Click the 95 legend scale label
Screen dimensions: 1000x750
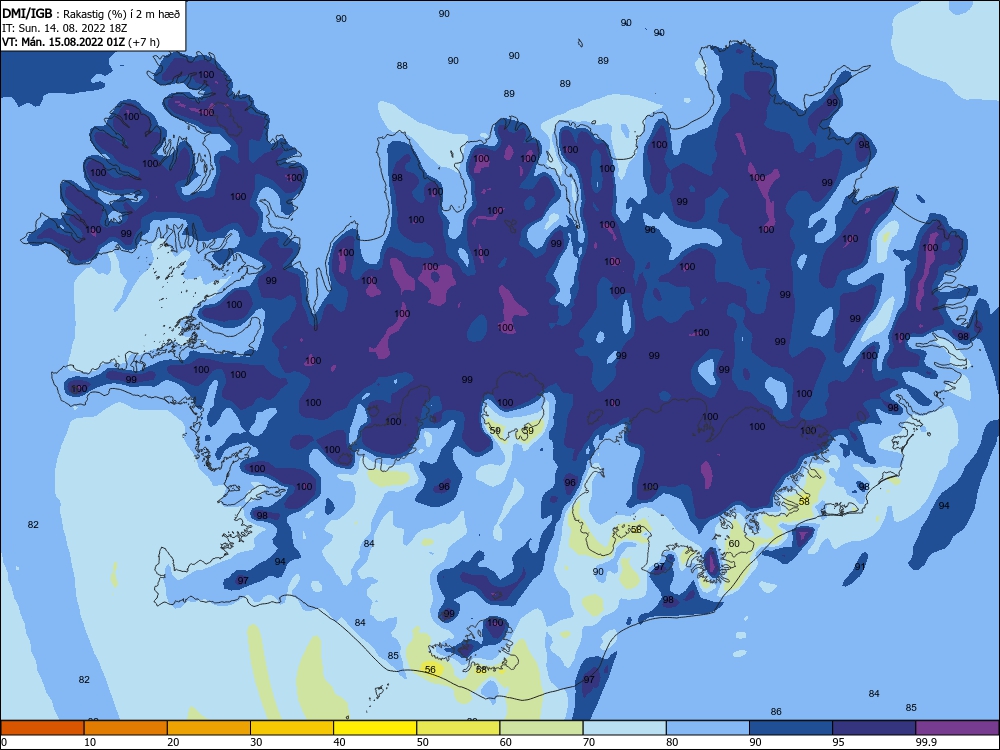click(x=839, y=742)
